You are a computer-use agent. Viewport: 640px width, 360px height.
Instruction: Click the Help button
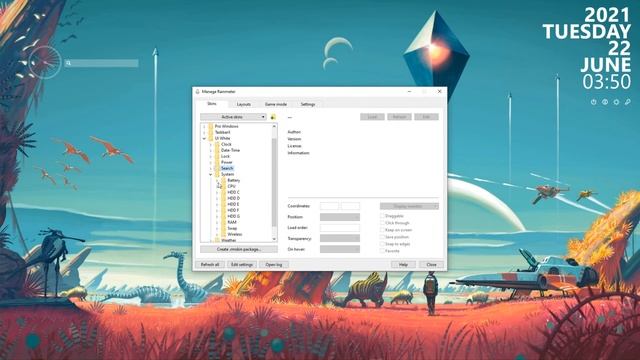[x=403, y=264]
